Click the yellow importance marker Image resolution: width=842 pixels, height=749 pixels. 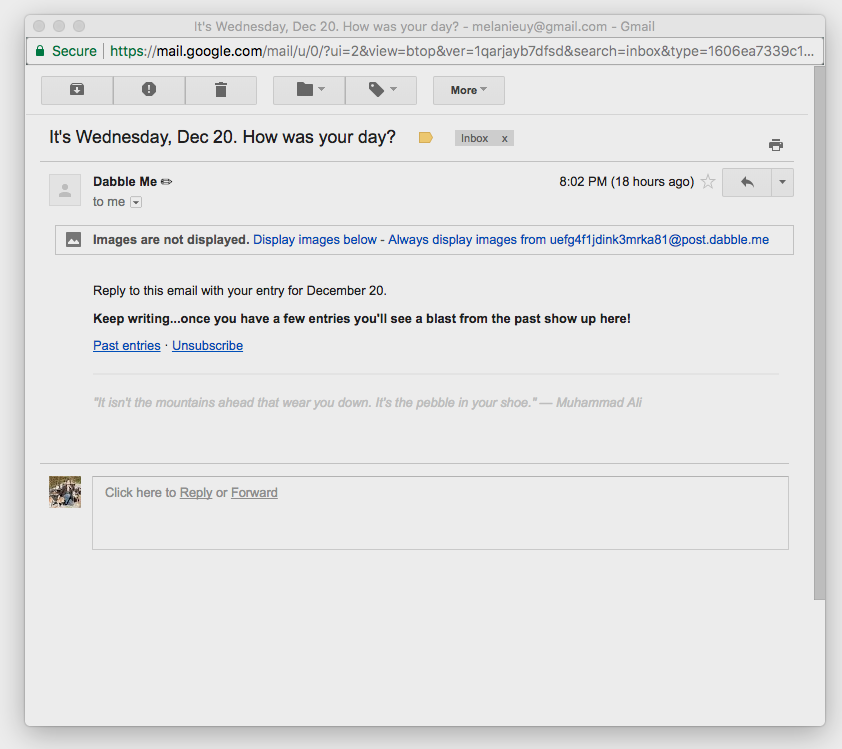pos(426,138)
